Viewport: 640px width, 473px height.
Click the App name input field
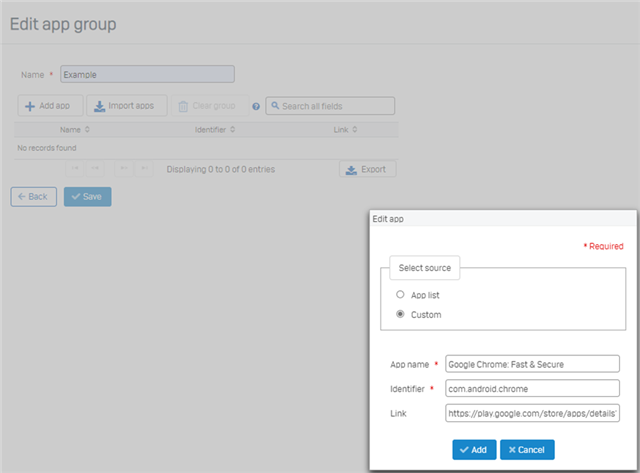[532, 363]
